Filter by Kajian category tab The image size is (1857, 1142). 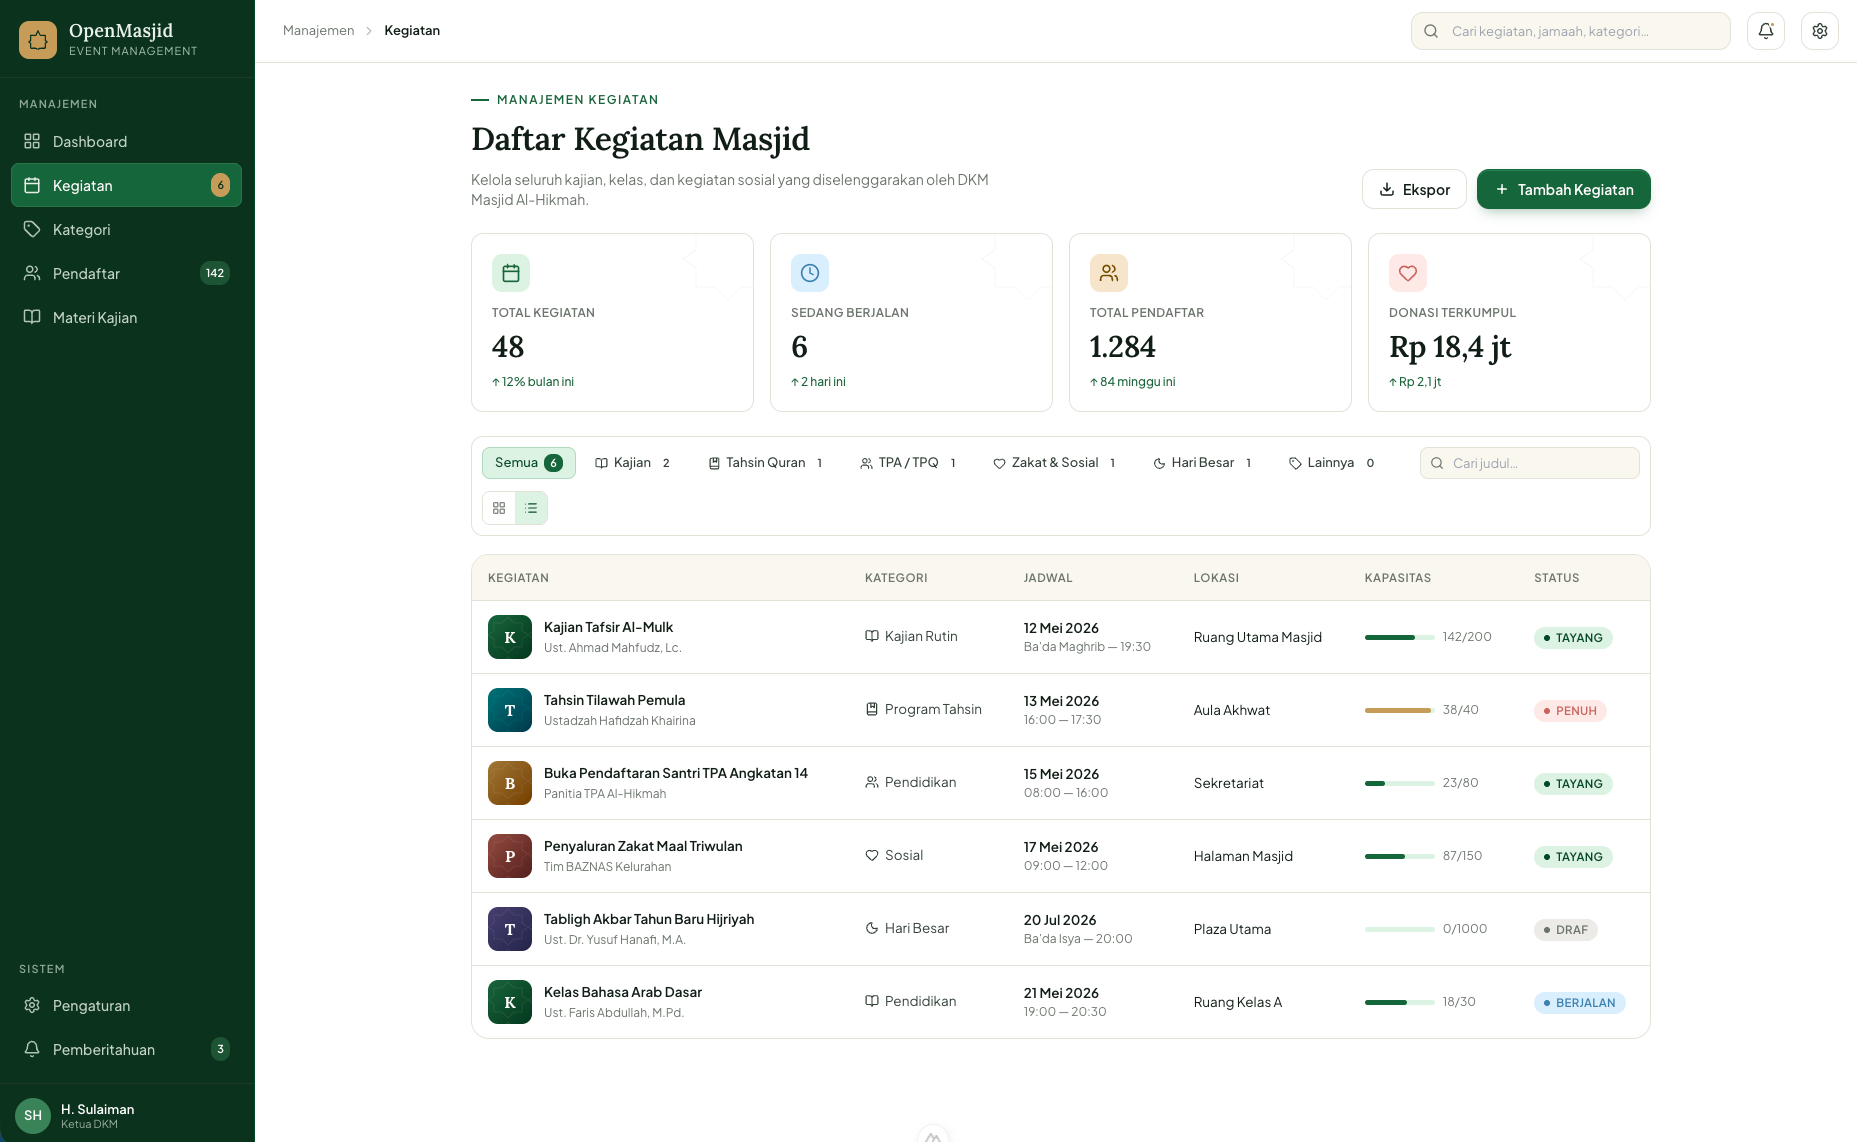coord(633,463)
